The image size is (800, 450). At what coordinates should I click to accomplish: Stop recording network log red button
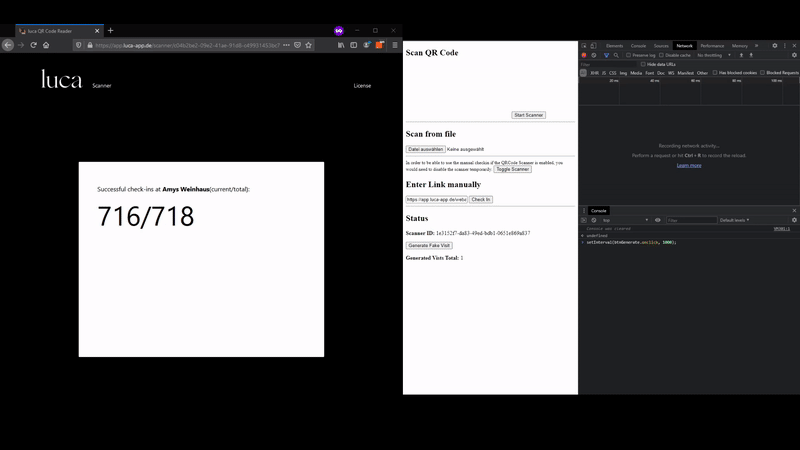click(x=584, y=55)
